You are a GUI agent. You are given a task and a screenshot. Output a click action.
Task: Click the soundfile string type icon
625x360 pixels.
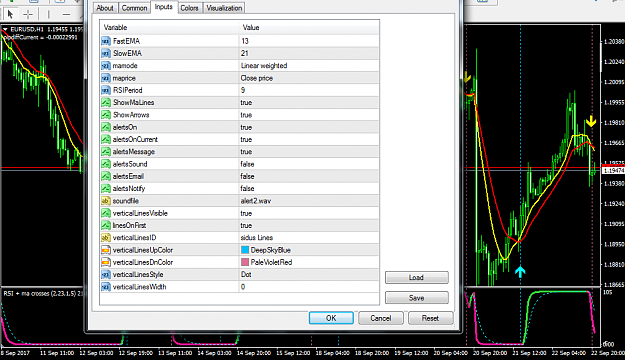(106, 201)
